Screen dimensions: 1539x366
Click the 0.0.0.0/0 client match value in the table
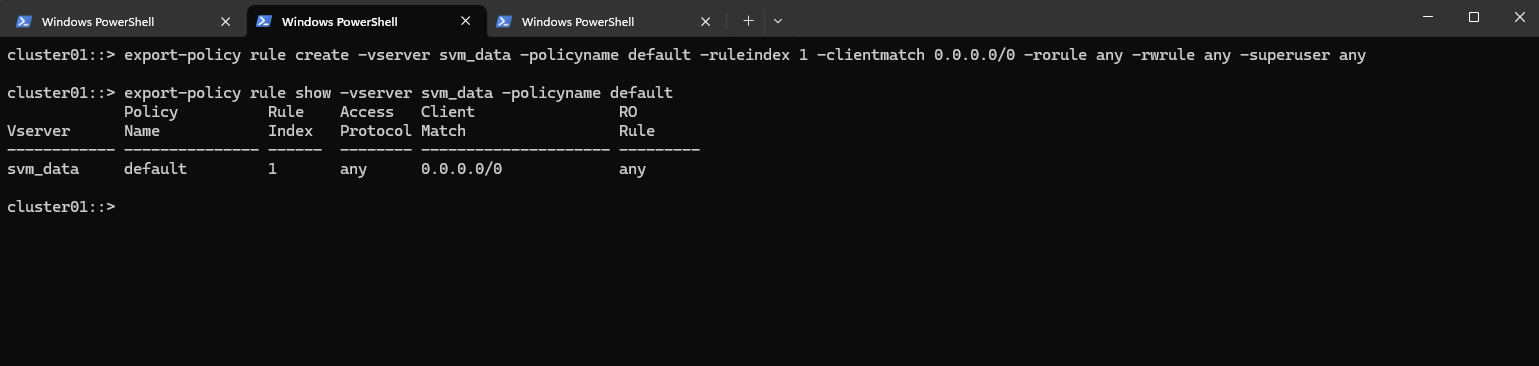pyautogui.click(x=461, y=169)
